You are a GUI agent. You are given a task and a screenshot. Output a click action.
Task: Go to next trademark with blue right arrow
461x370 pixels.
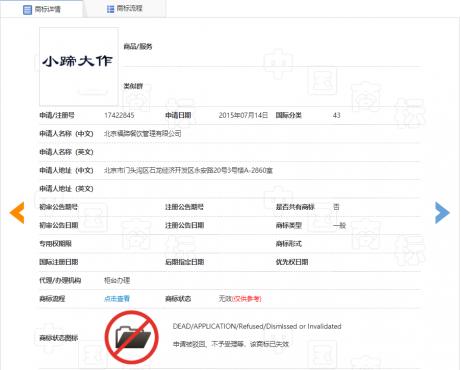(x=442, y=212)
